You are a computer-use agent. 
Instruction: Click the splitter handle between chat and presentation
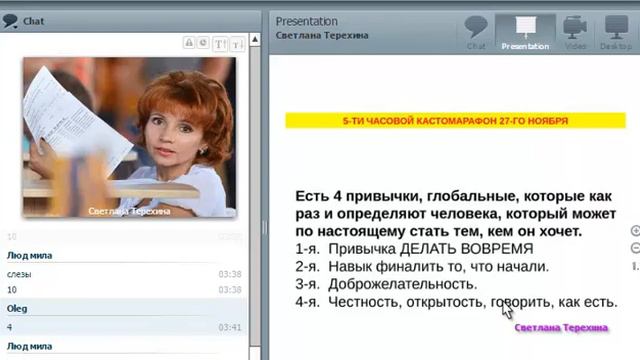pyautogui.click(x=264, y=227)
